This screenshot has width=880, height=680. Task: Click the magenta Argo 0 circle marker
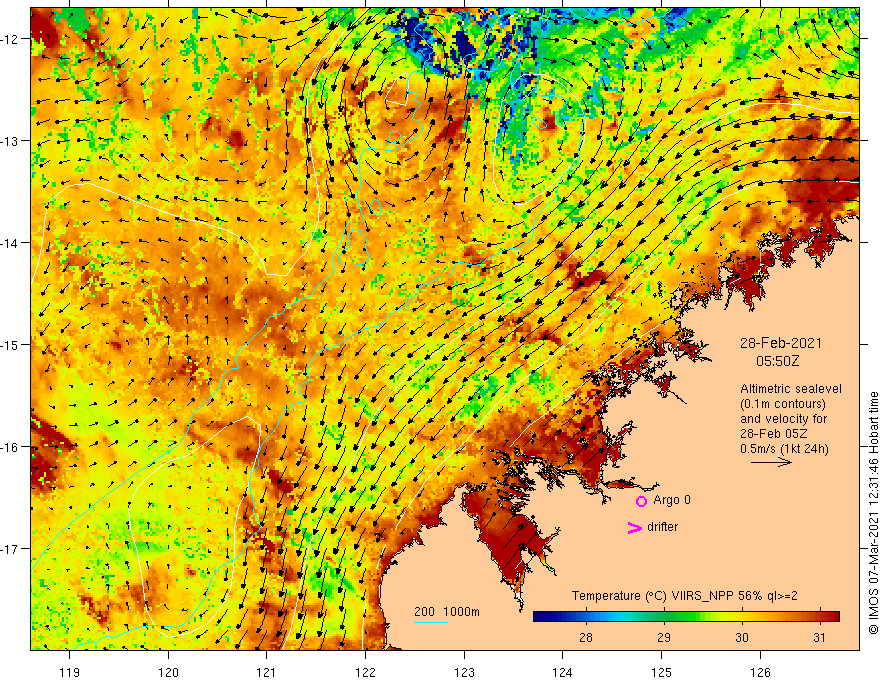point(641,501)
